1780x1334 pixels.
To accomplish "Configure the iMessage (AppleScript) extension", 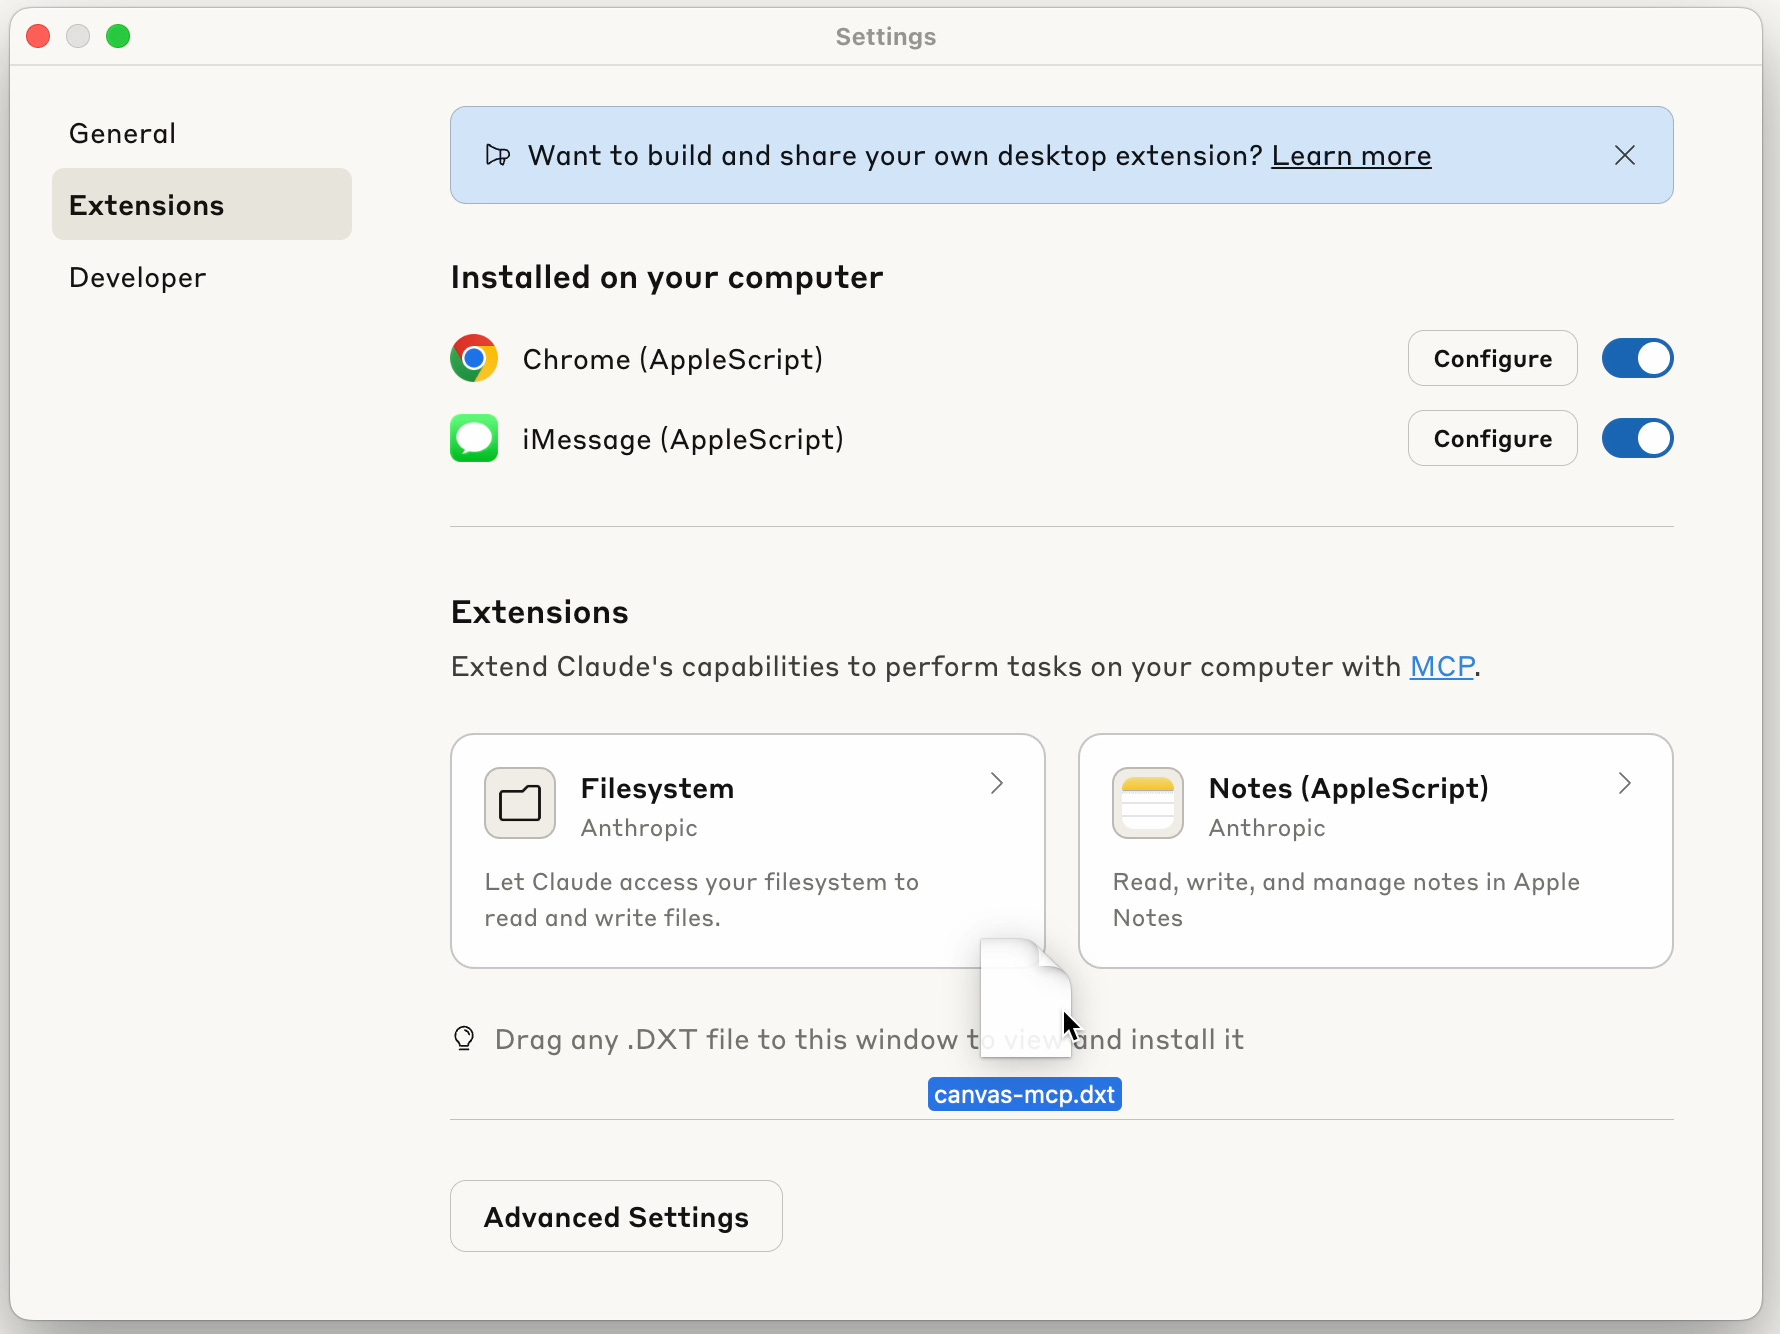I will tap(1493, 438).
